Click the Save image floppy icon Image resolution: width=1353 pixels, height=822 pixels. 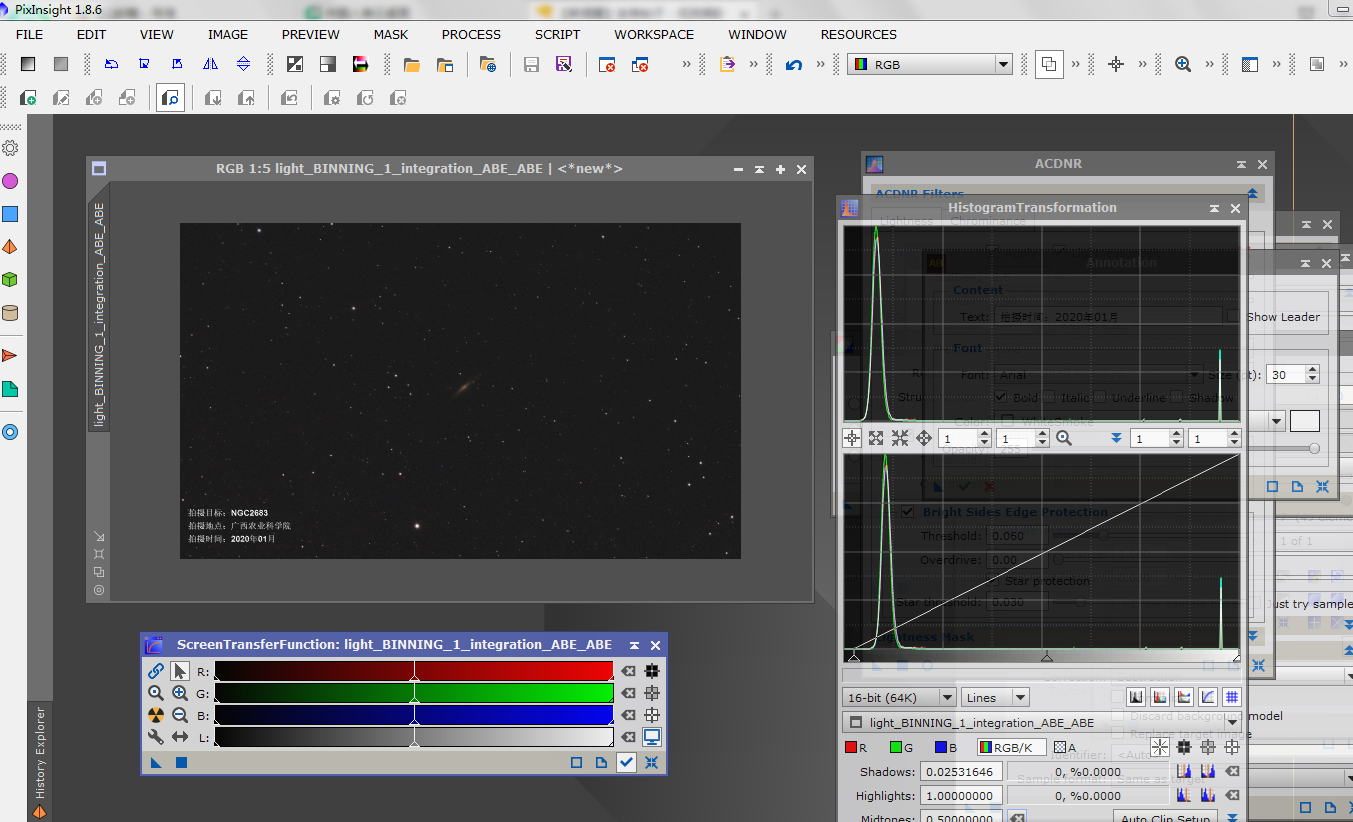(x=532, y=64)
